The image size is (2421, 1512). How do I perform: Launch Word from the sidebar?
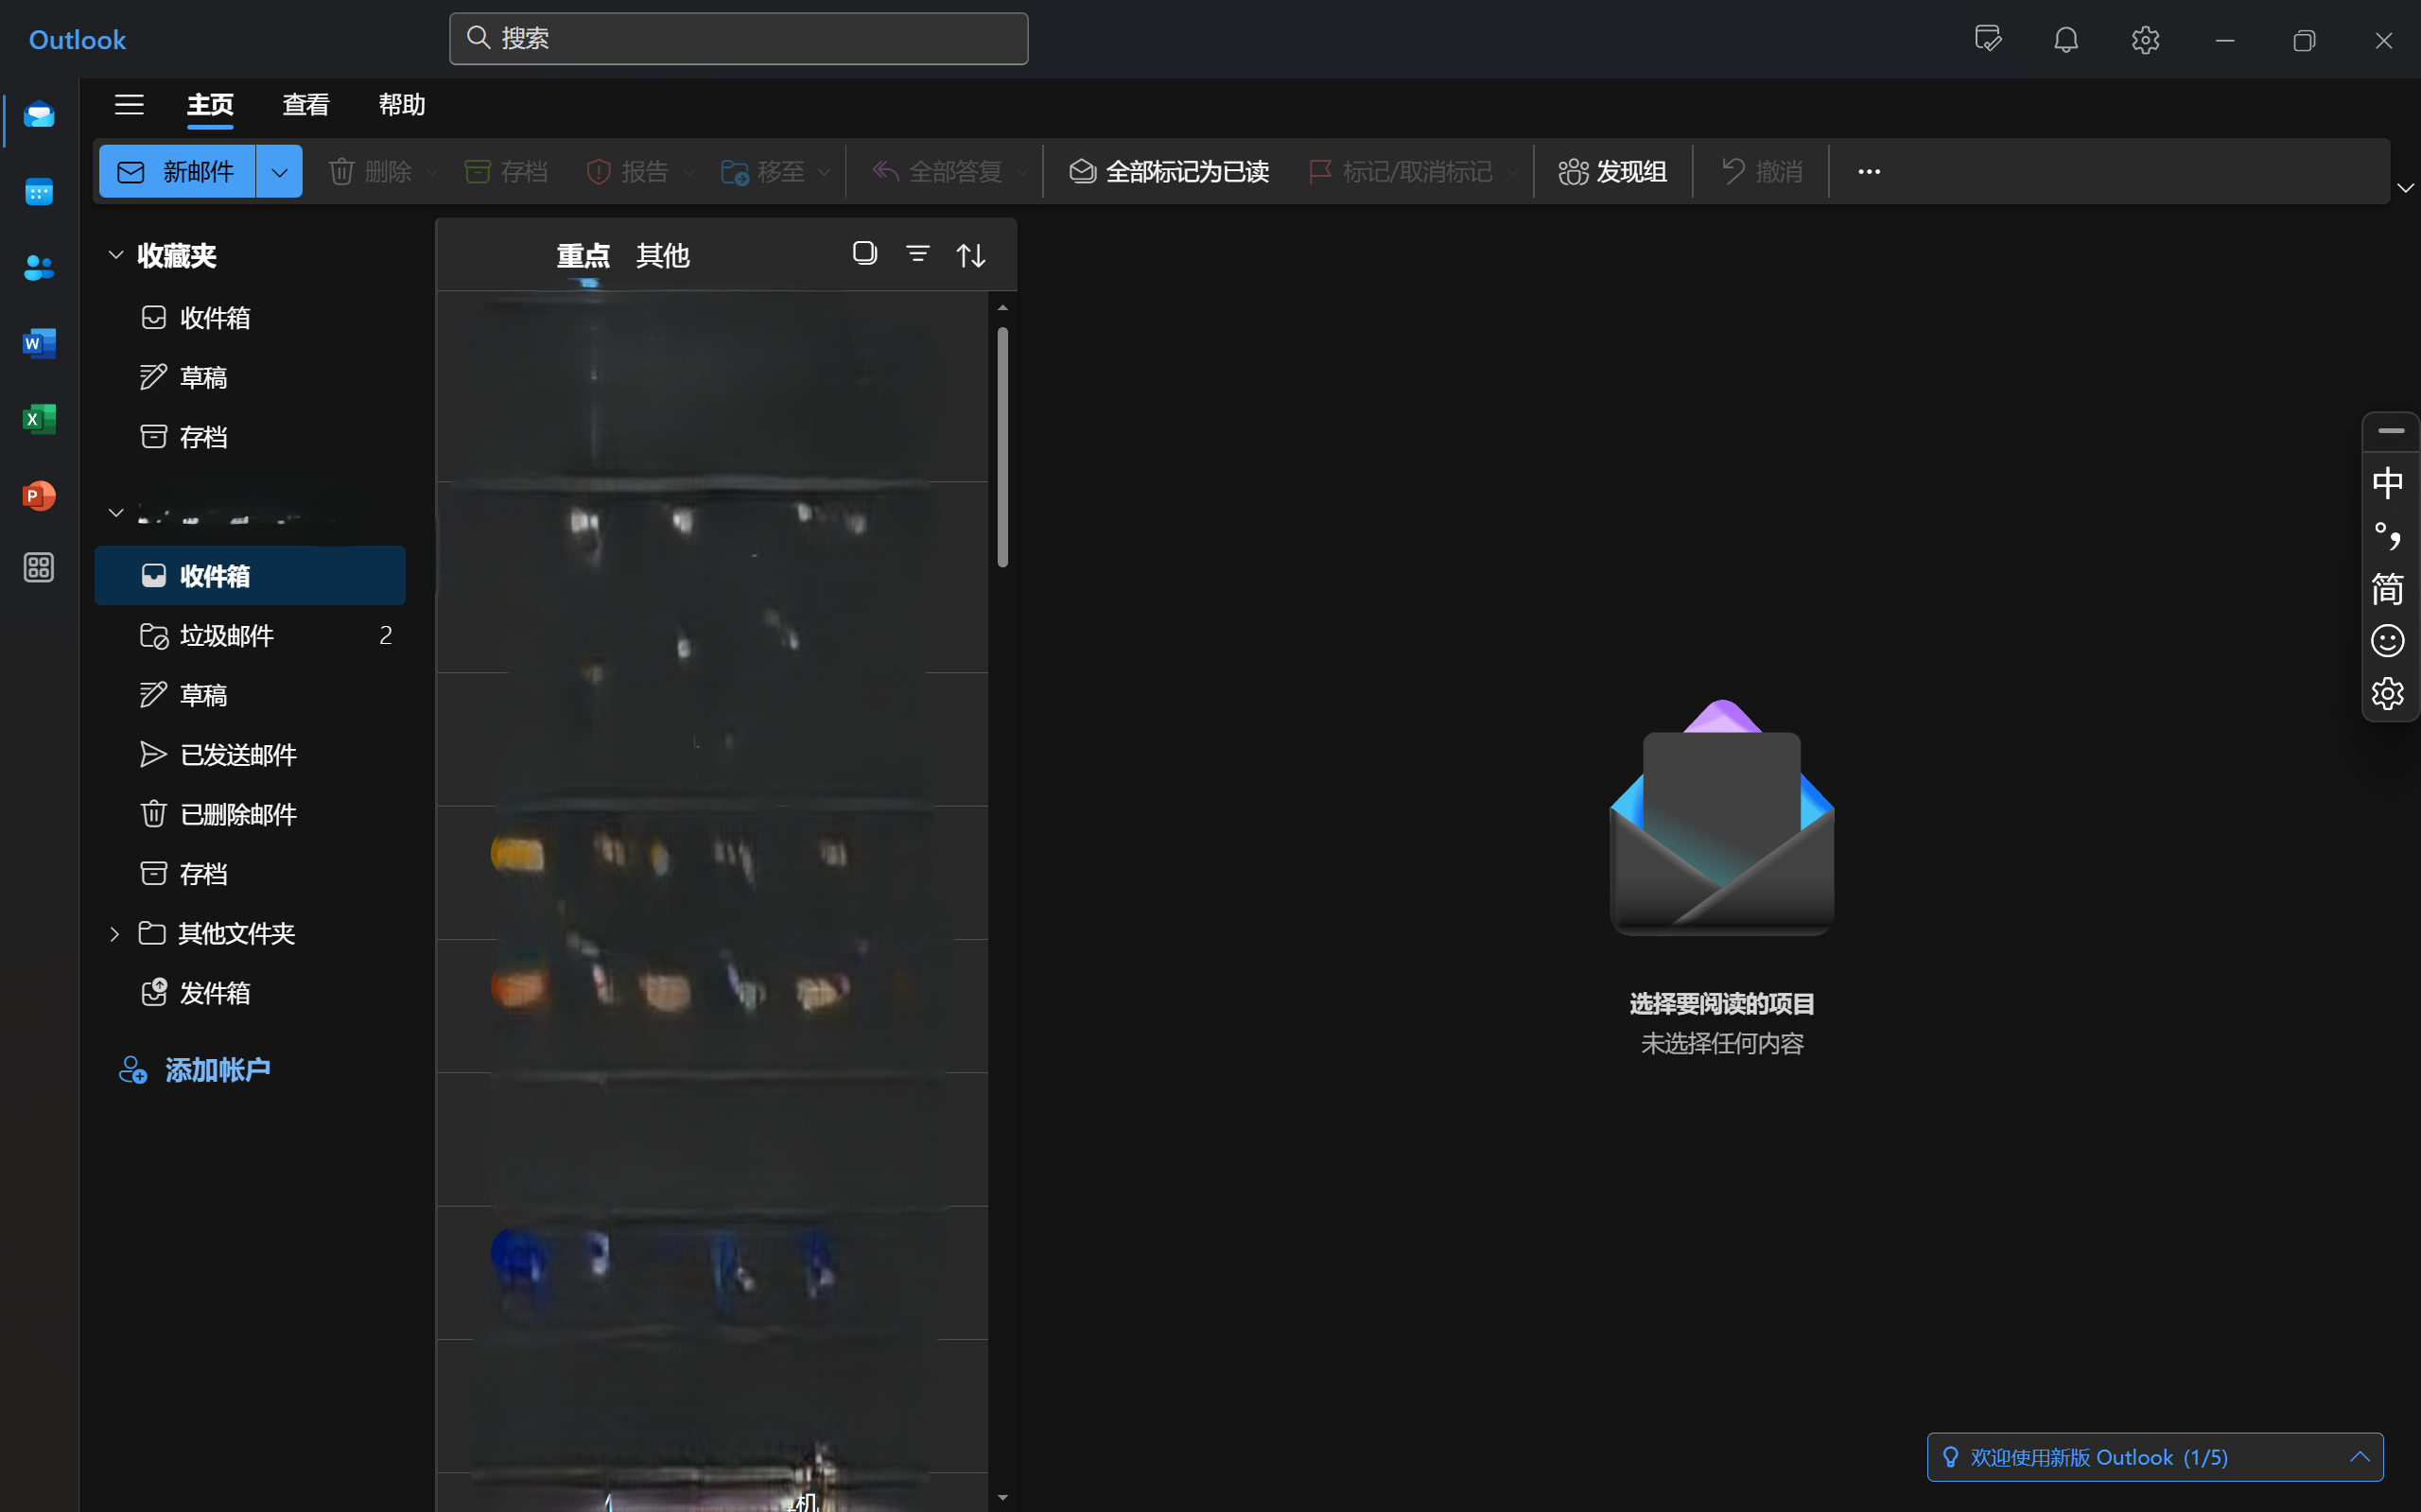click(x=38, y=343)
